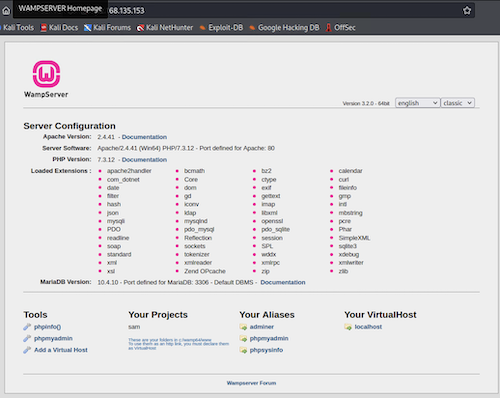The width and height of the screenshot is (500, 398).
Task: Click the Add a Virtual Host link
Action: pos(61,350)
